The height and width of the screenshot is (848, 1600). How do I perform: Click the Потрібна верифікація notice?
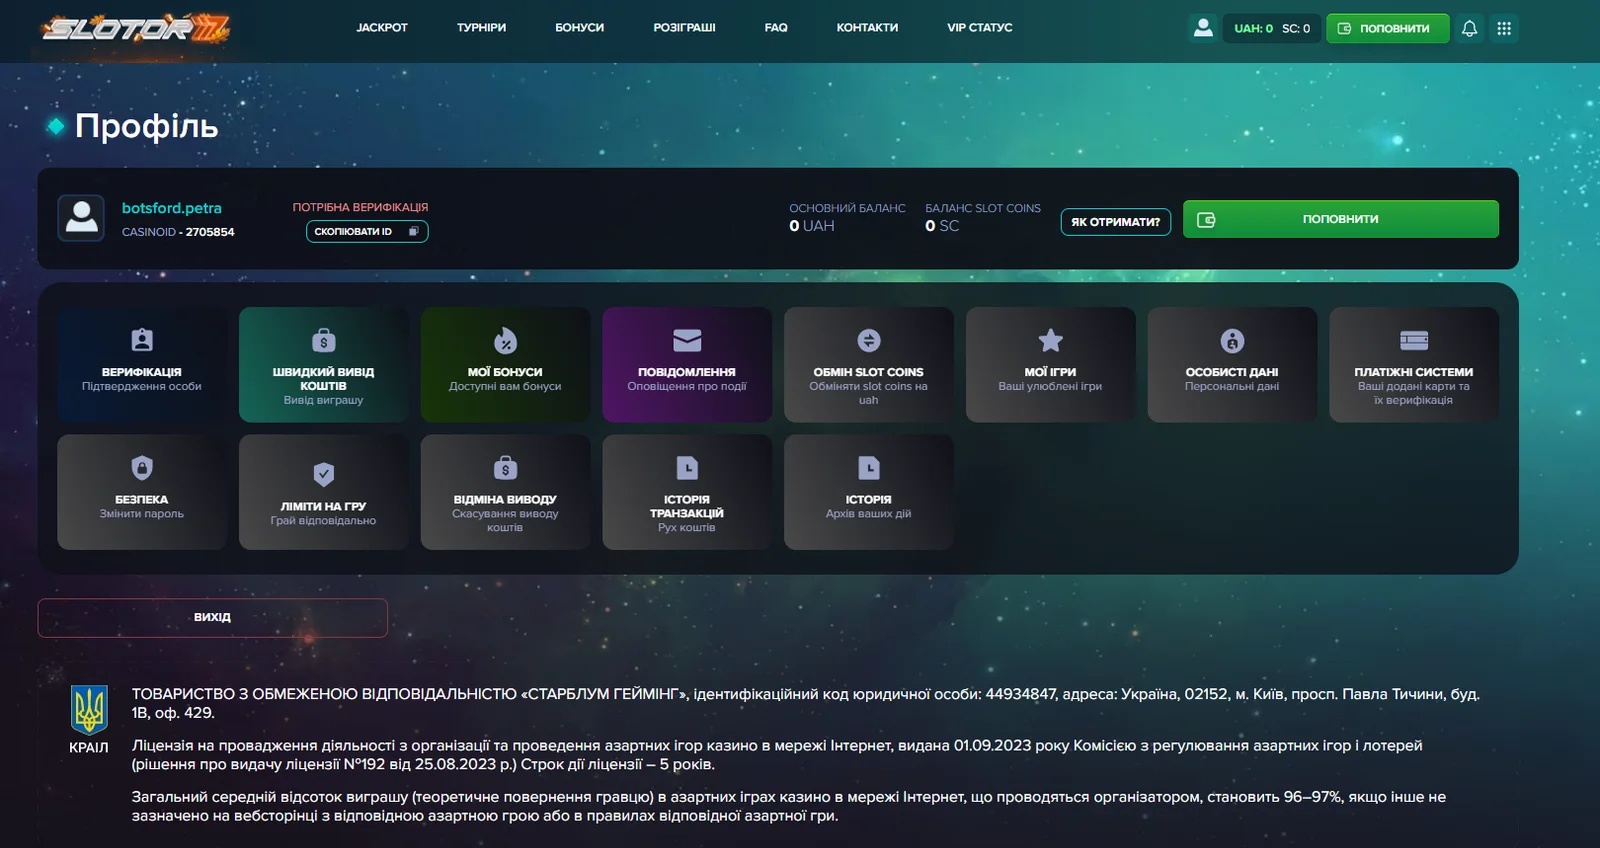[360, 207]
